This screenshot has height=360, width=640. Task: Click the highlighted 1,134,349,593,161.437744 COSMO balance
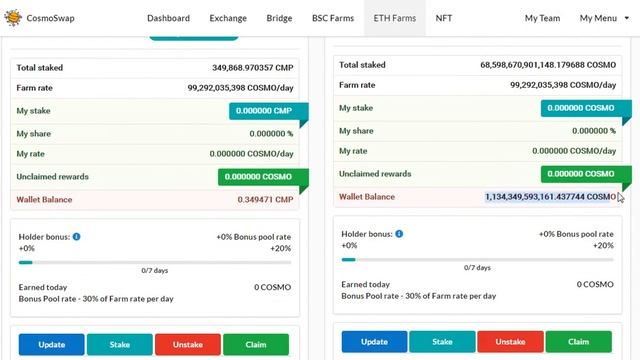[x=550, y=197]
